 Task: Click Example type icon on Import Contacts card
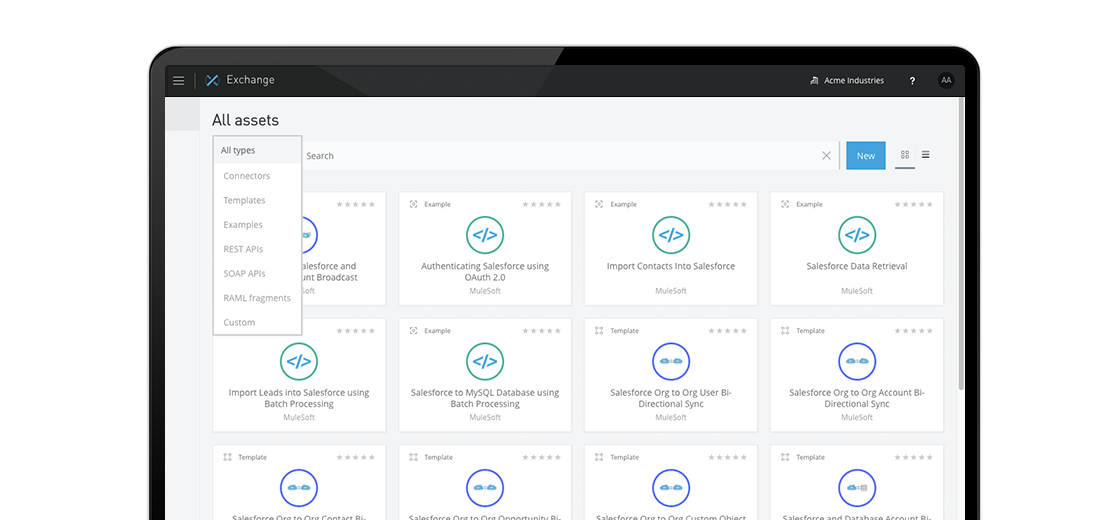(x=599, y=204)
